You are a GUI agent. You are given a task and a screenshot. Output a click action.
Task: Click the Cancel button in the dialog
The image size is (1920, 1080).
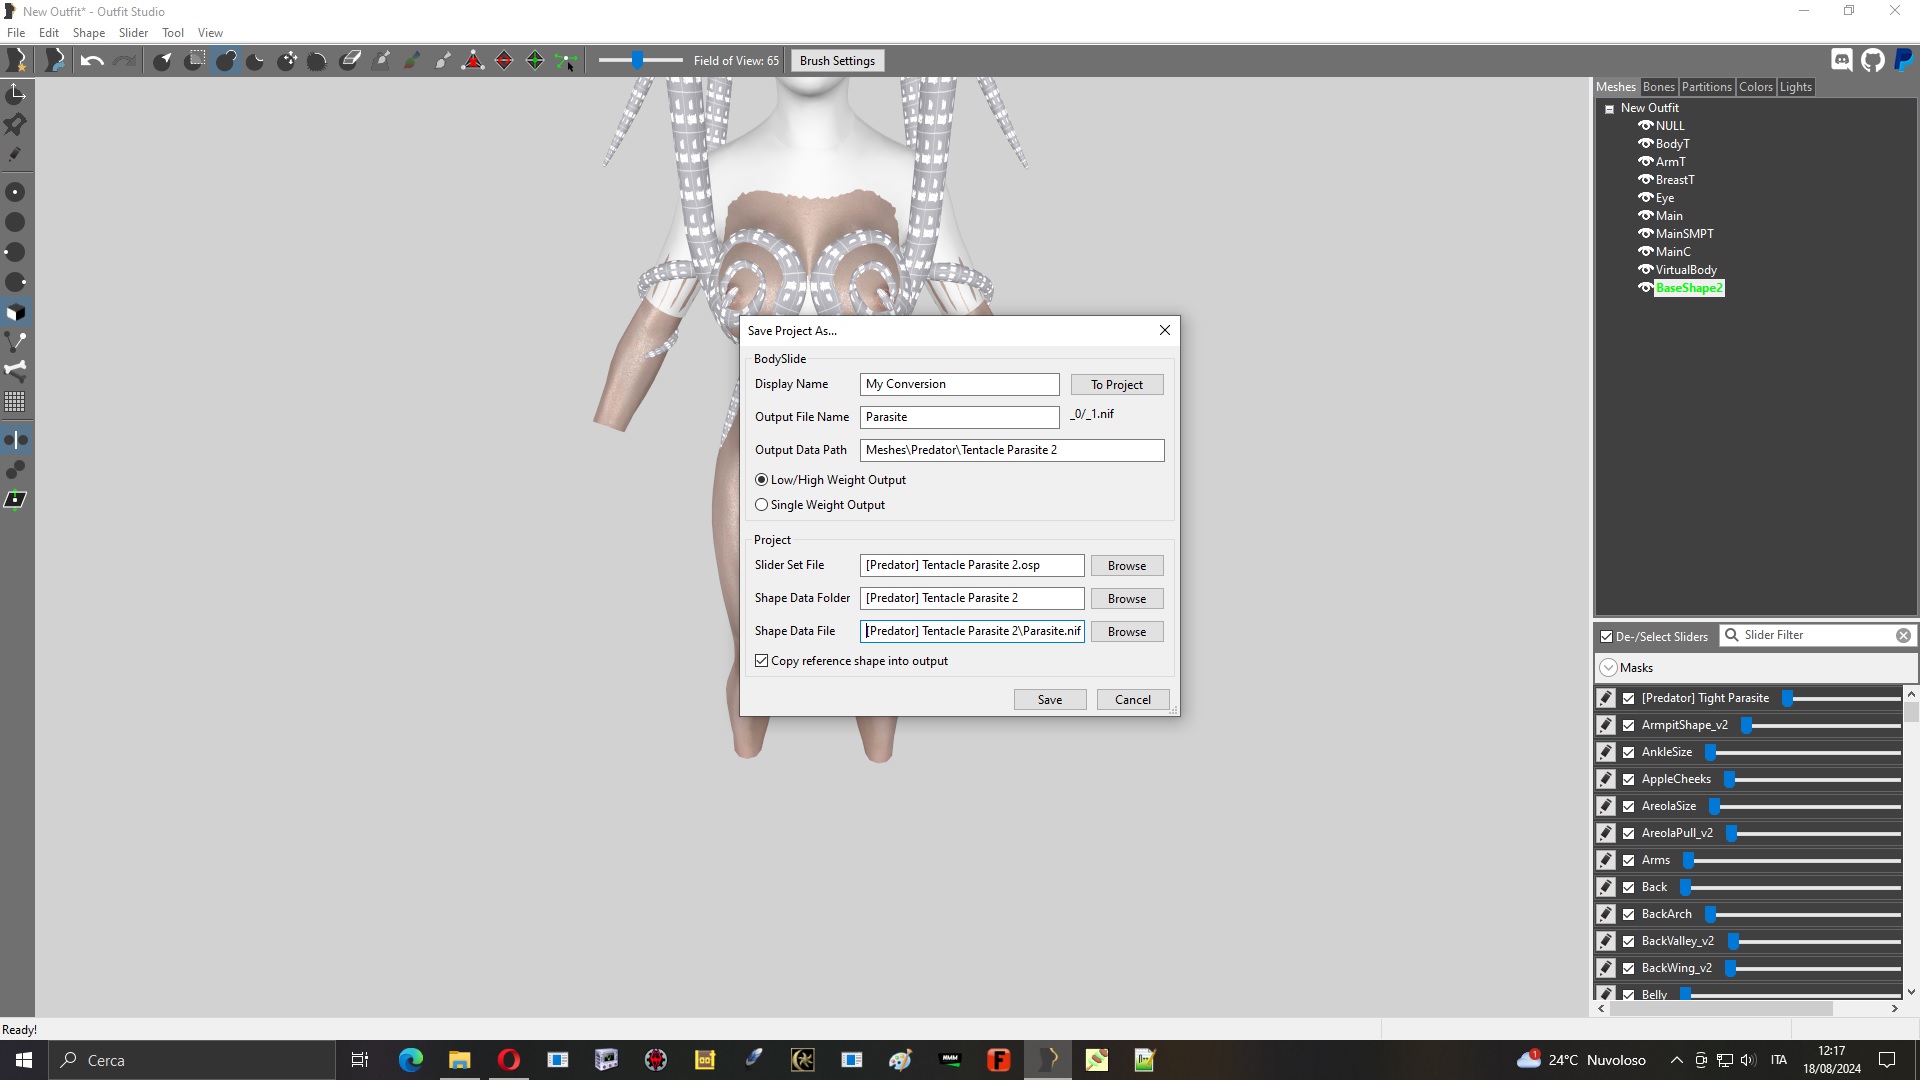pyautogui.click(x=1133, y=700)
